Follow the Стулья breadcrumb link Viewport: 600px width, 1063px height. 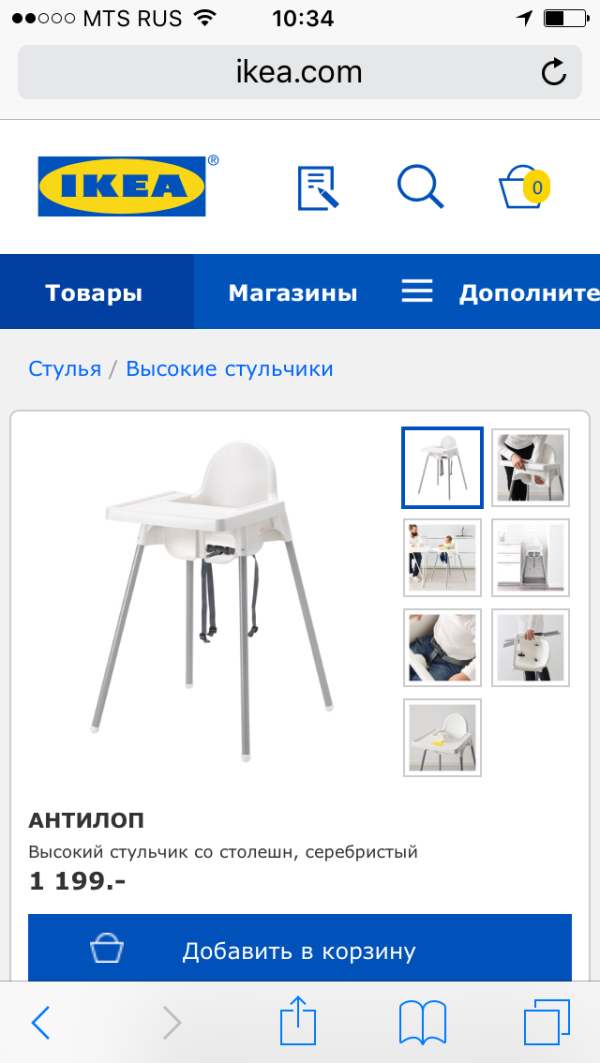click(x=64, y=369)
